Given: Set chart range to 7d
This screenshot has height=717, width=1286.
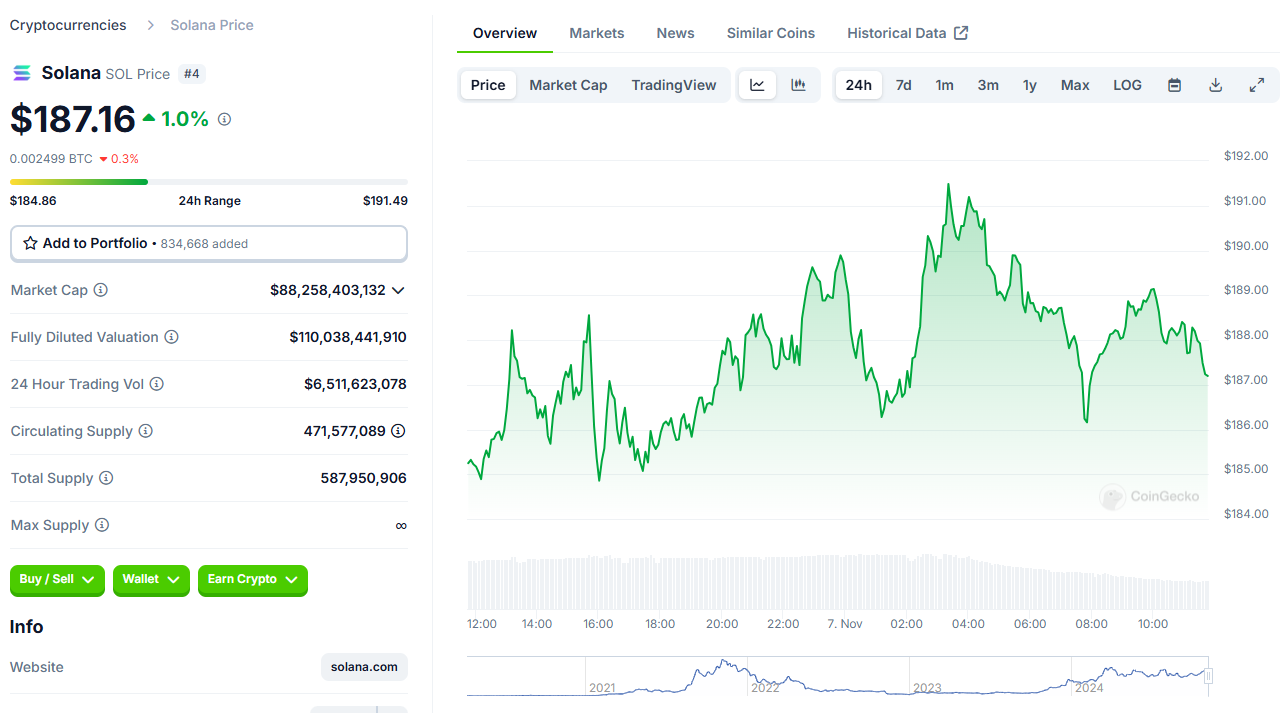Looking at the screenshot, I should tap(904, 85).
